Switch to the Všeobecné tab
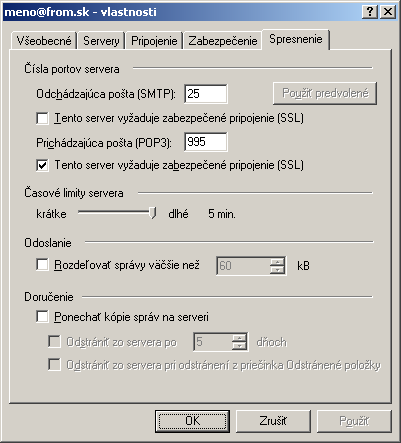The height and width of the screenshot is (443, 401). click(44, 41)
